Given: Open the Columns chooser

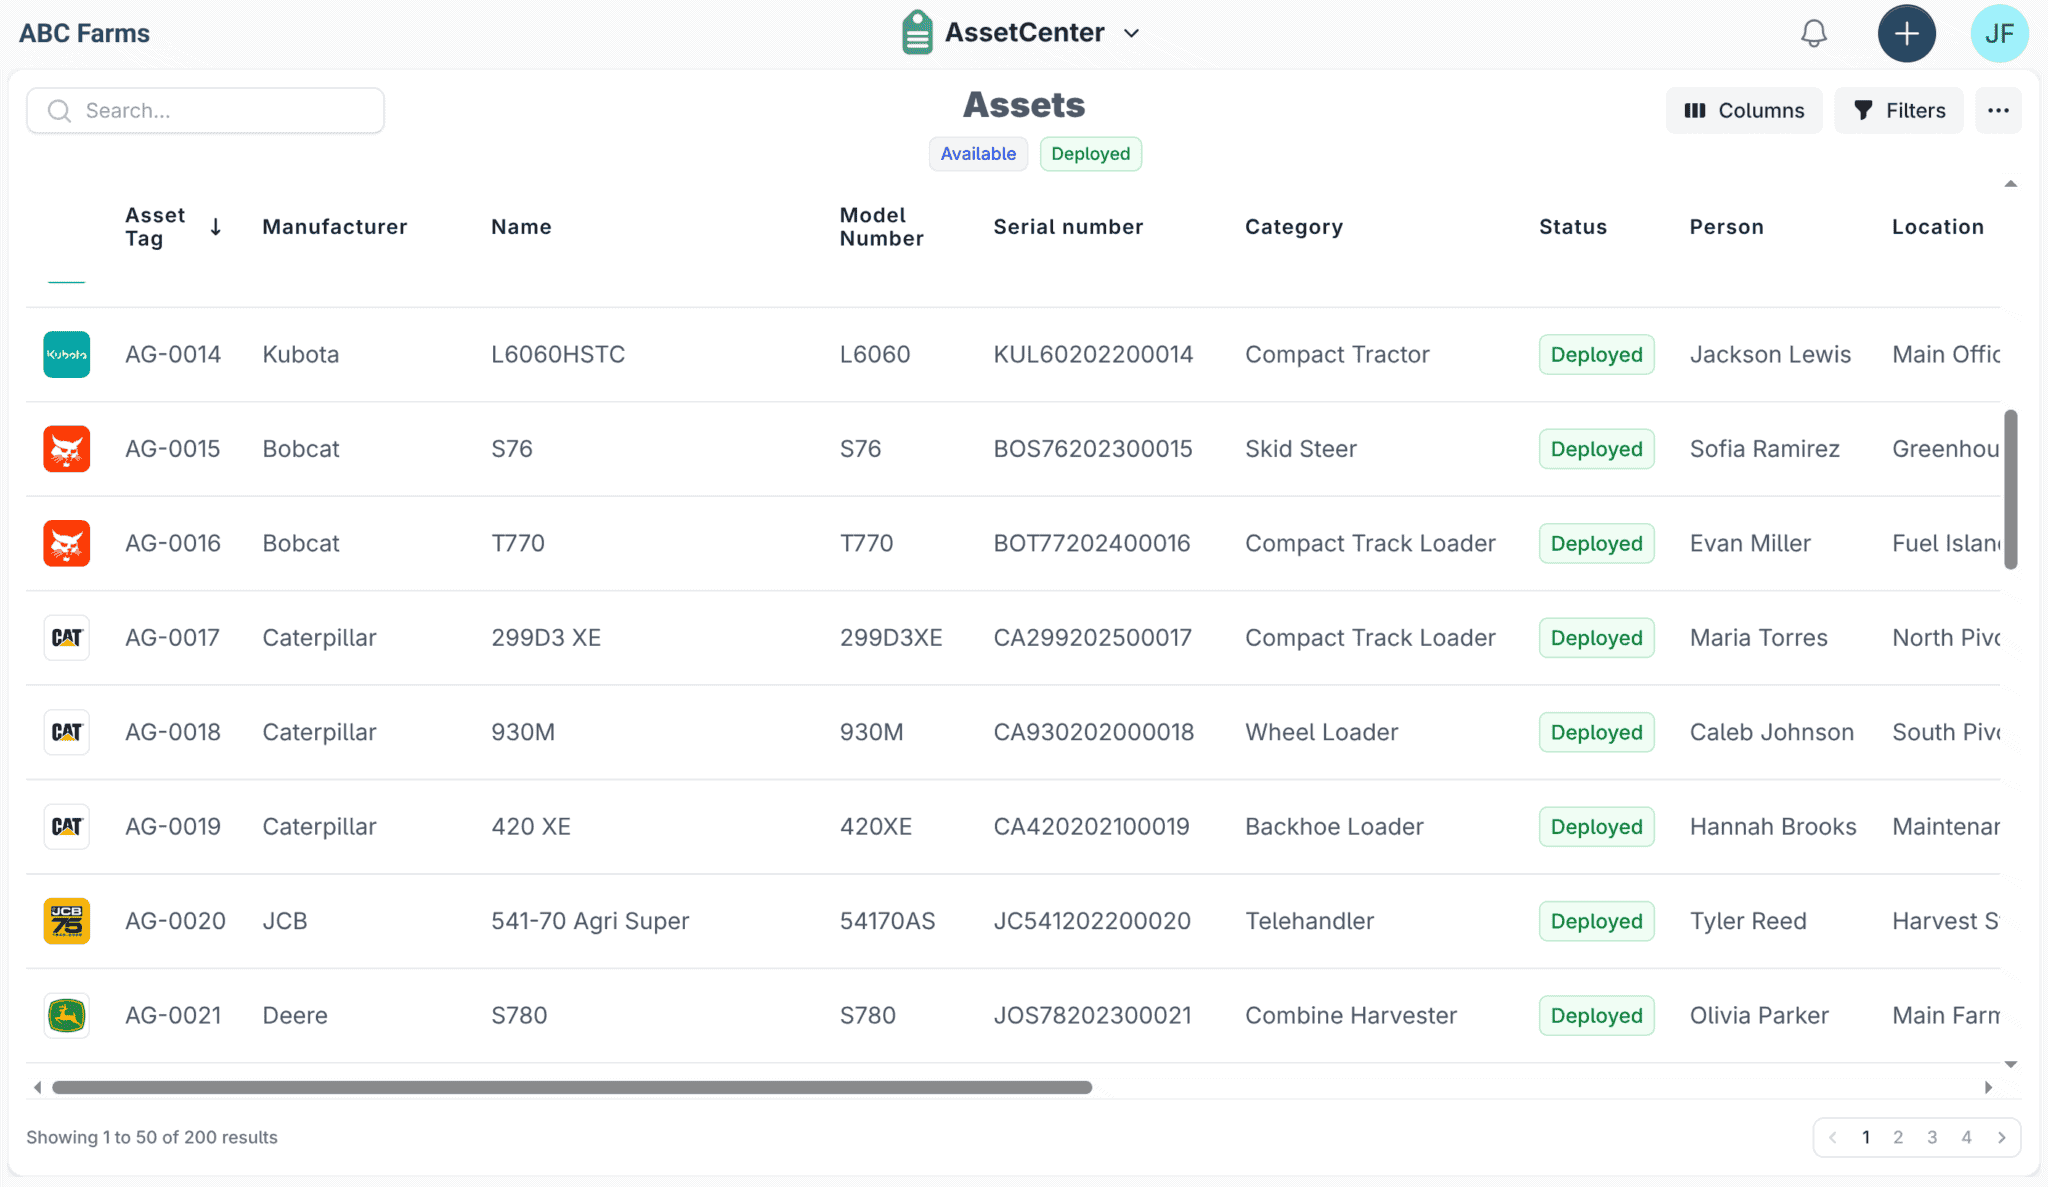Looking at the screenshot, I should pos(1743,111).
